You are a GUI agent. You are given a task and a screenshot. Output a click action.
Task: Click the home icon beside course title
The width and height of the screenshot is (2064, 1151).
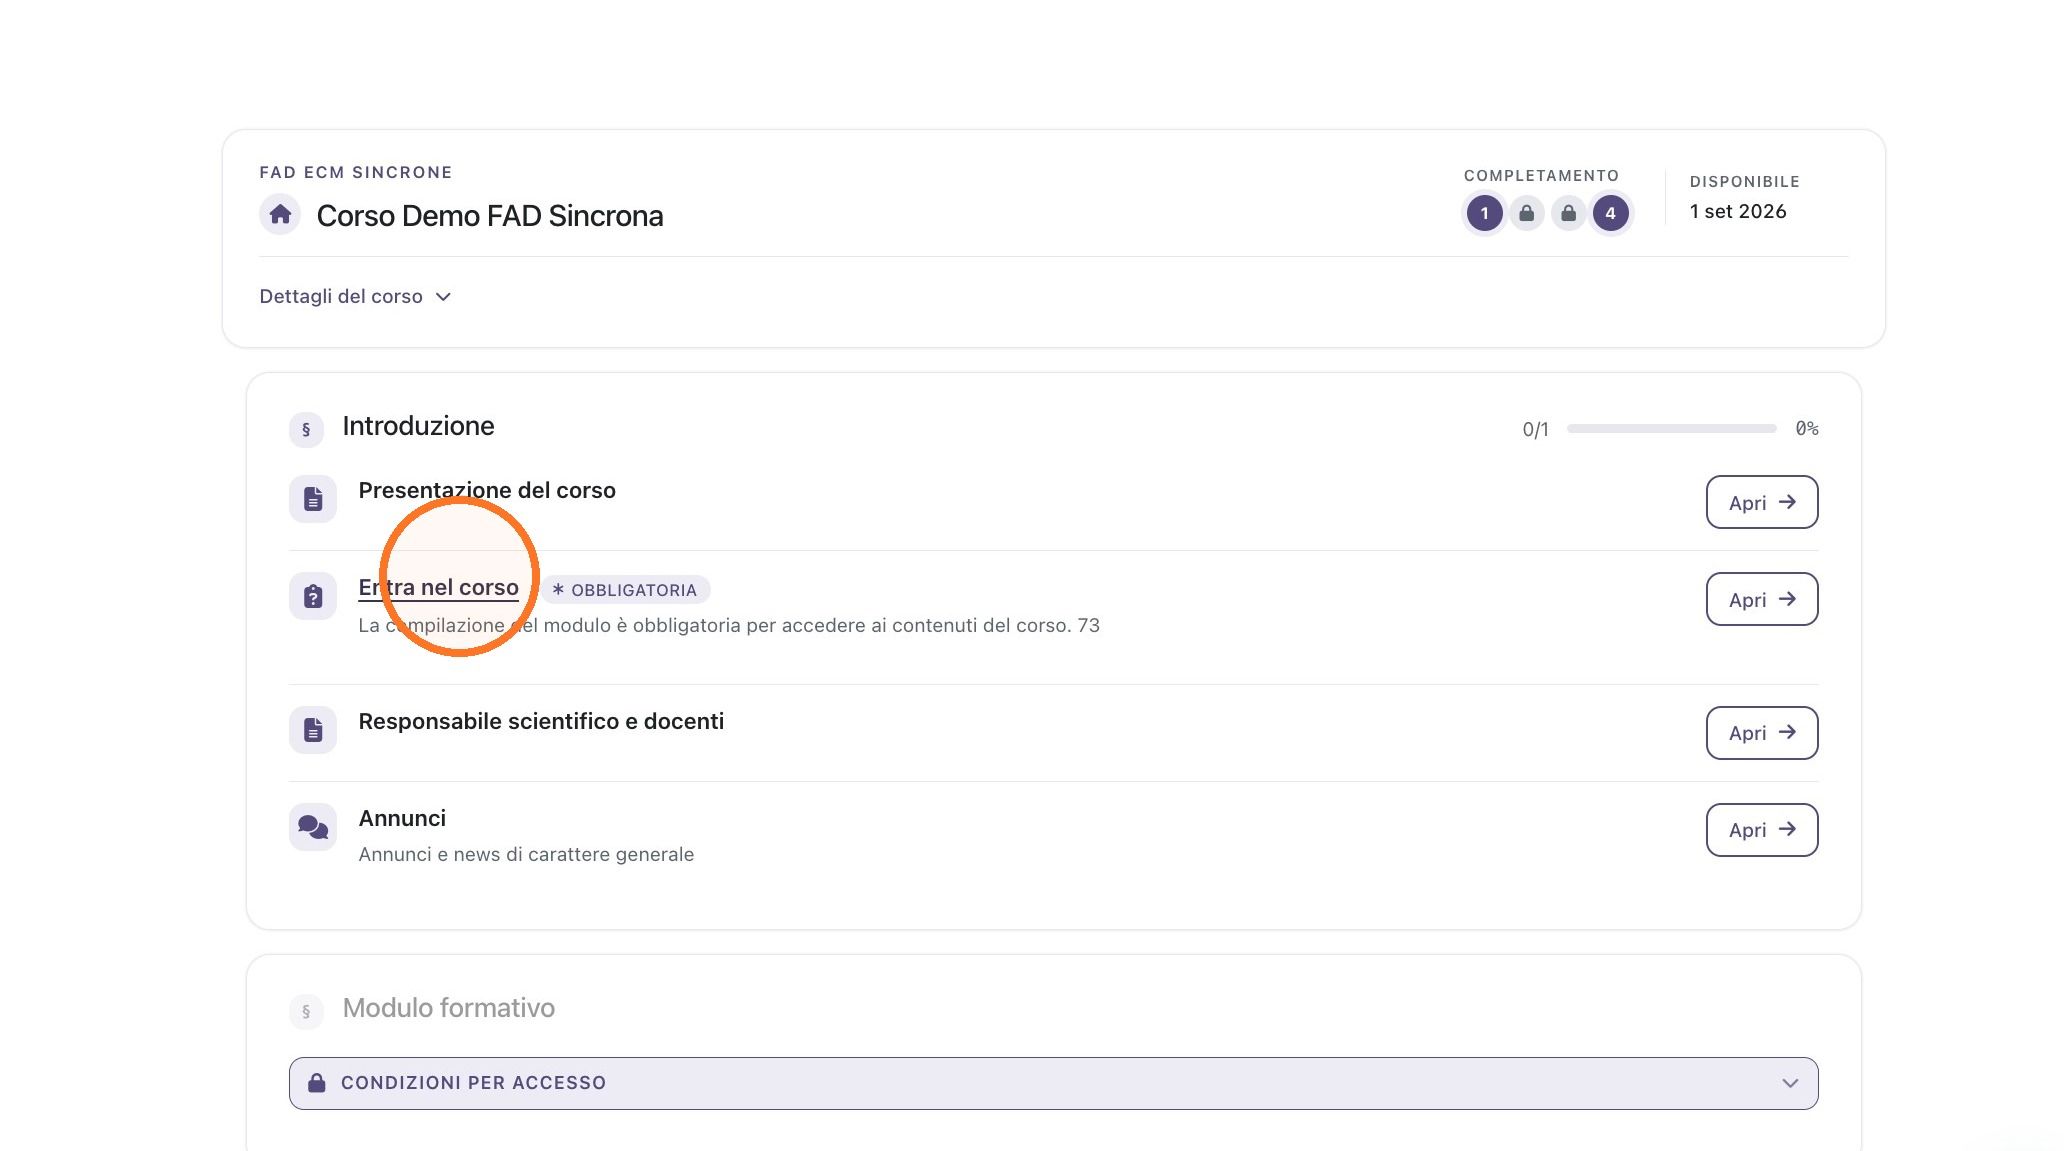[x=280, y=214]
